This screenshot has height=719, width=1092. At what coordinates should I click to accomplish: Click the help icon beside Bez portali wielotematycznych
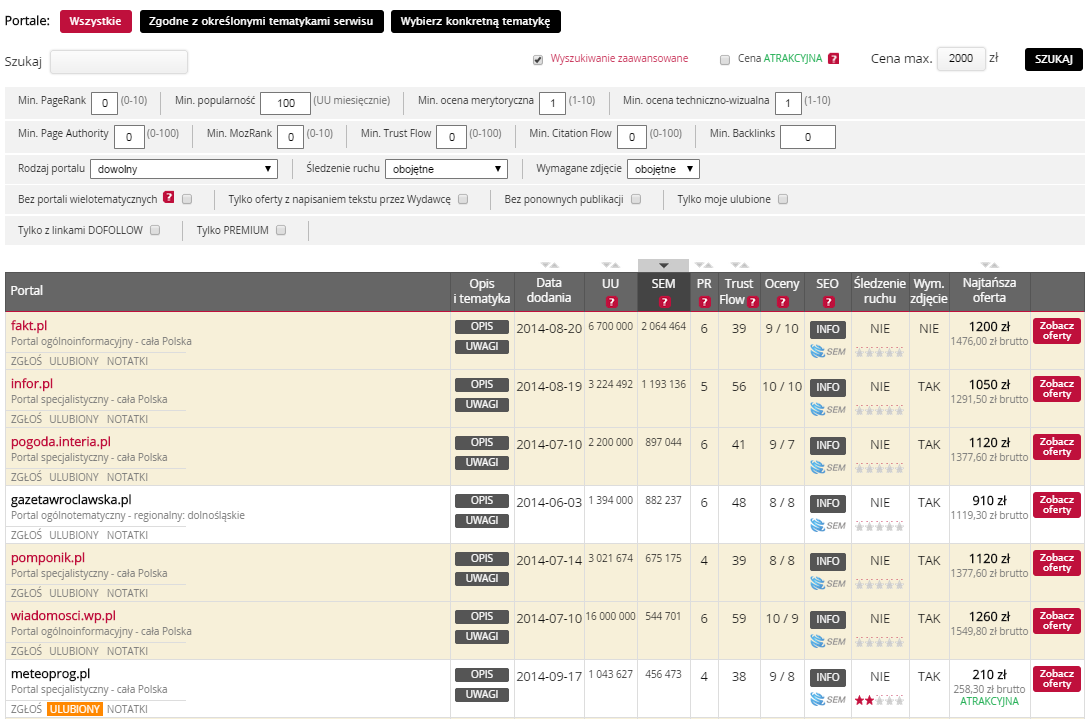169,197
